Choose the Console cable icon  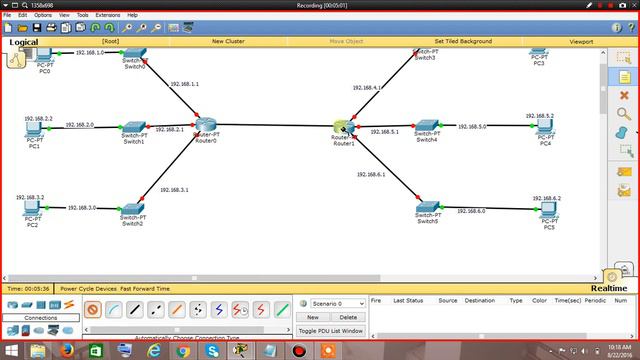click(x=114, y=310)
